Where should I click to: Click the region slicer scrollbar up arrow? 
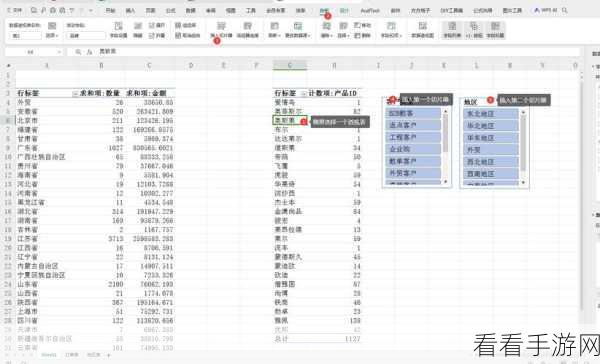click(x=523, y=112)
